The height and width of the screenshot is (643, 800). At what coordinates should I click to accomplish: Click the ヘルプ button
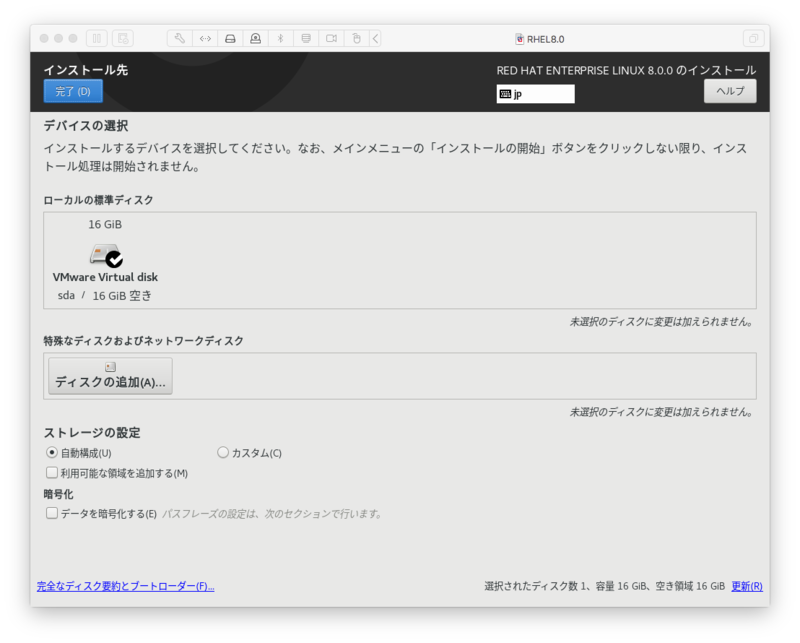pyautogui.click(x=730, y=91)
